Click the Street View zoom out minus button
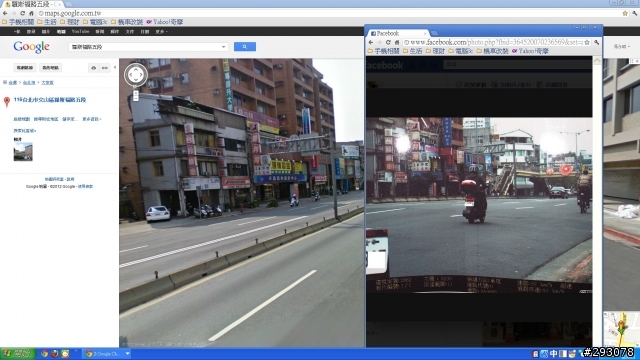The height and width of the screenshot is (360, 640). 136,98
